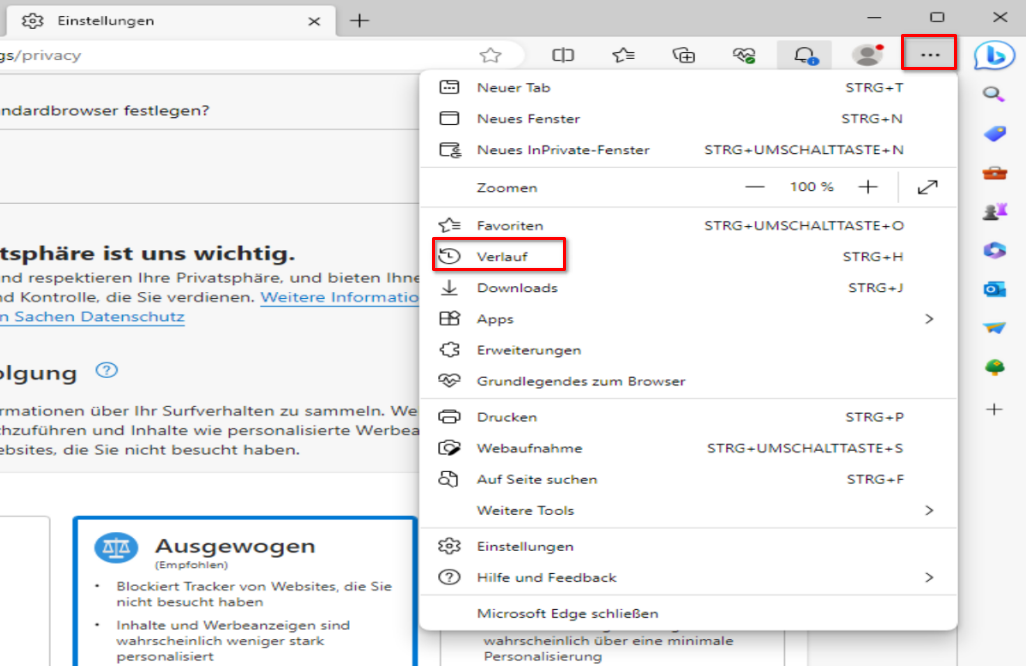The image size is (1026, 666).
Task: Expand the Weitere Tools submenu
Action: point(688,510)
